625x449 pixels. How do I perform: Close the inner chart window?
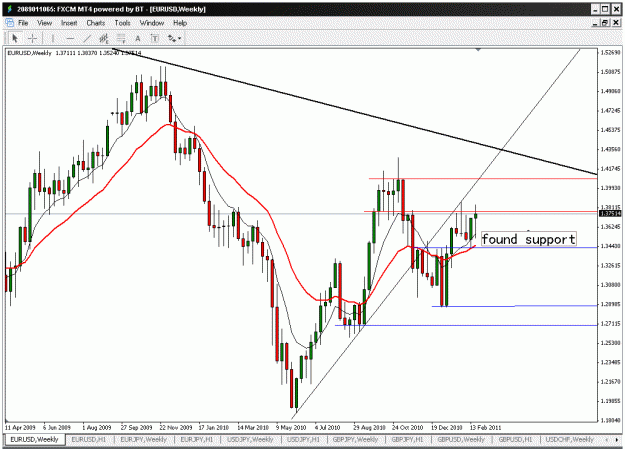coord(616,23)
